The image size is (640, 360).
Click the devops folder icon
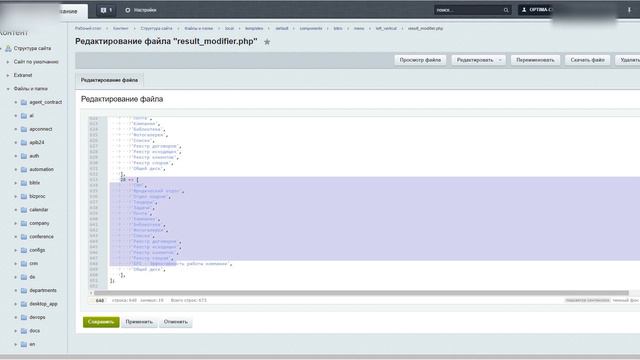point(24,317)
